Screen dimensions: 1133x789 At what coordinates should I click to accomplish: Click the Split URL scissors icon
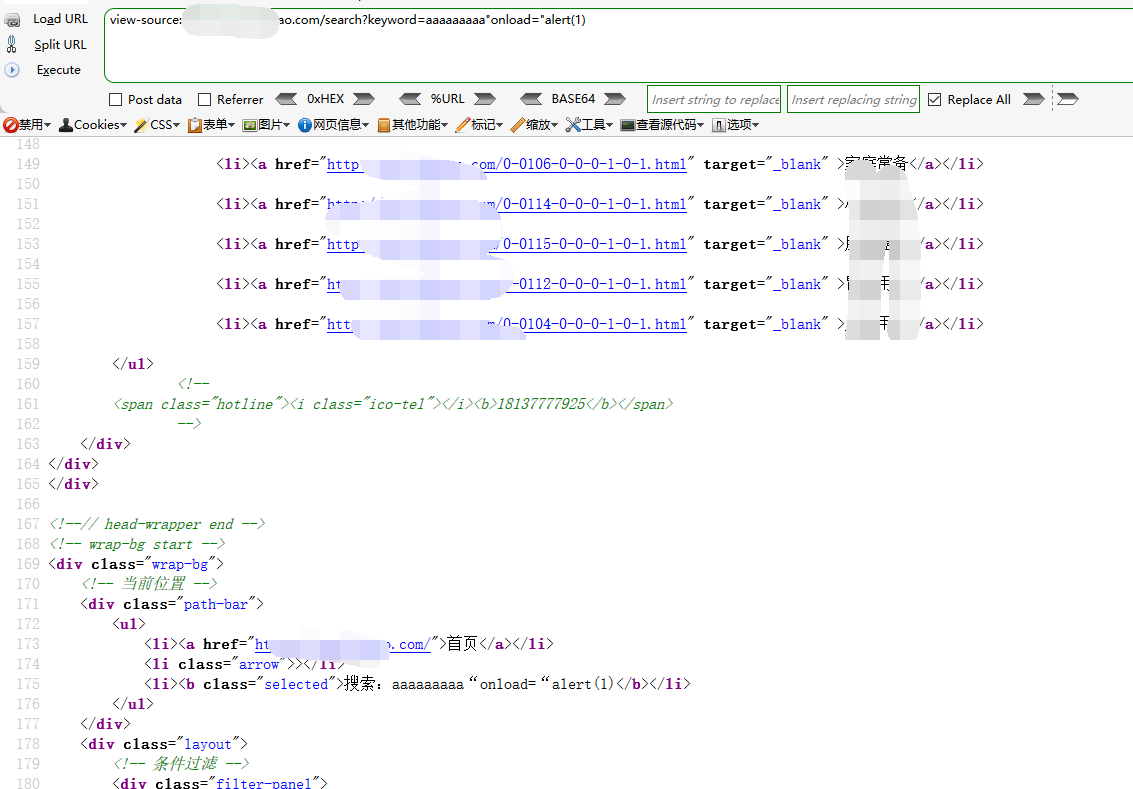pyautogui.click(x=12, y=45)
